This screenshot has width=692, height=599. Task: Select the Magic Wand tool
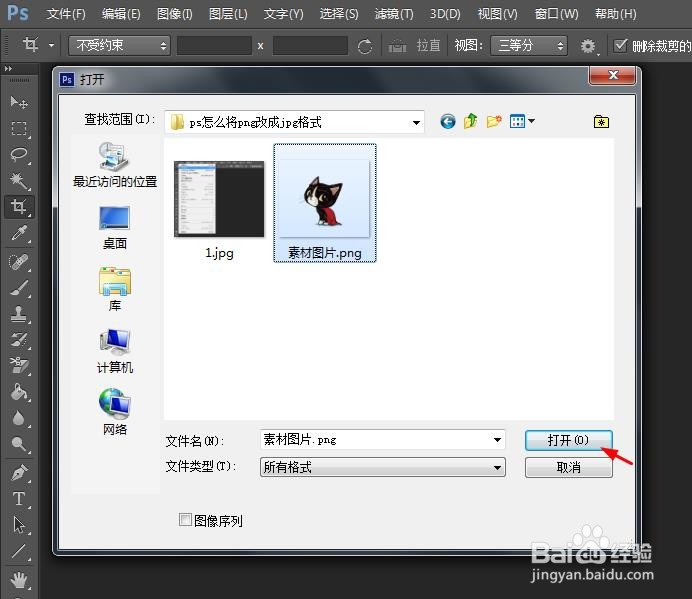19,180
